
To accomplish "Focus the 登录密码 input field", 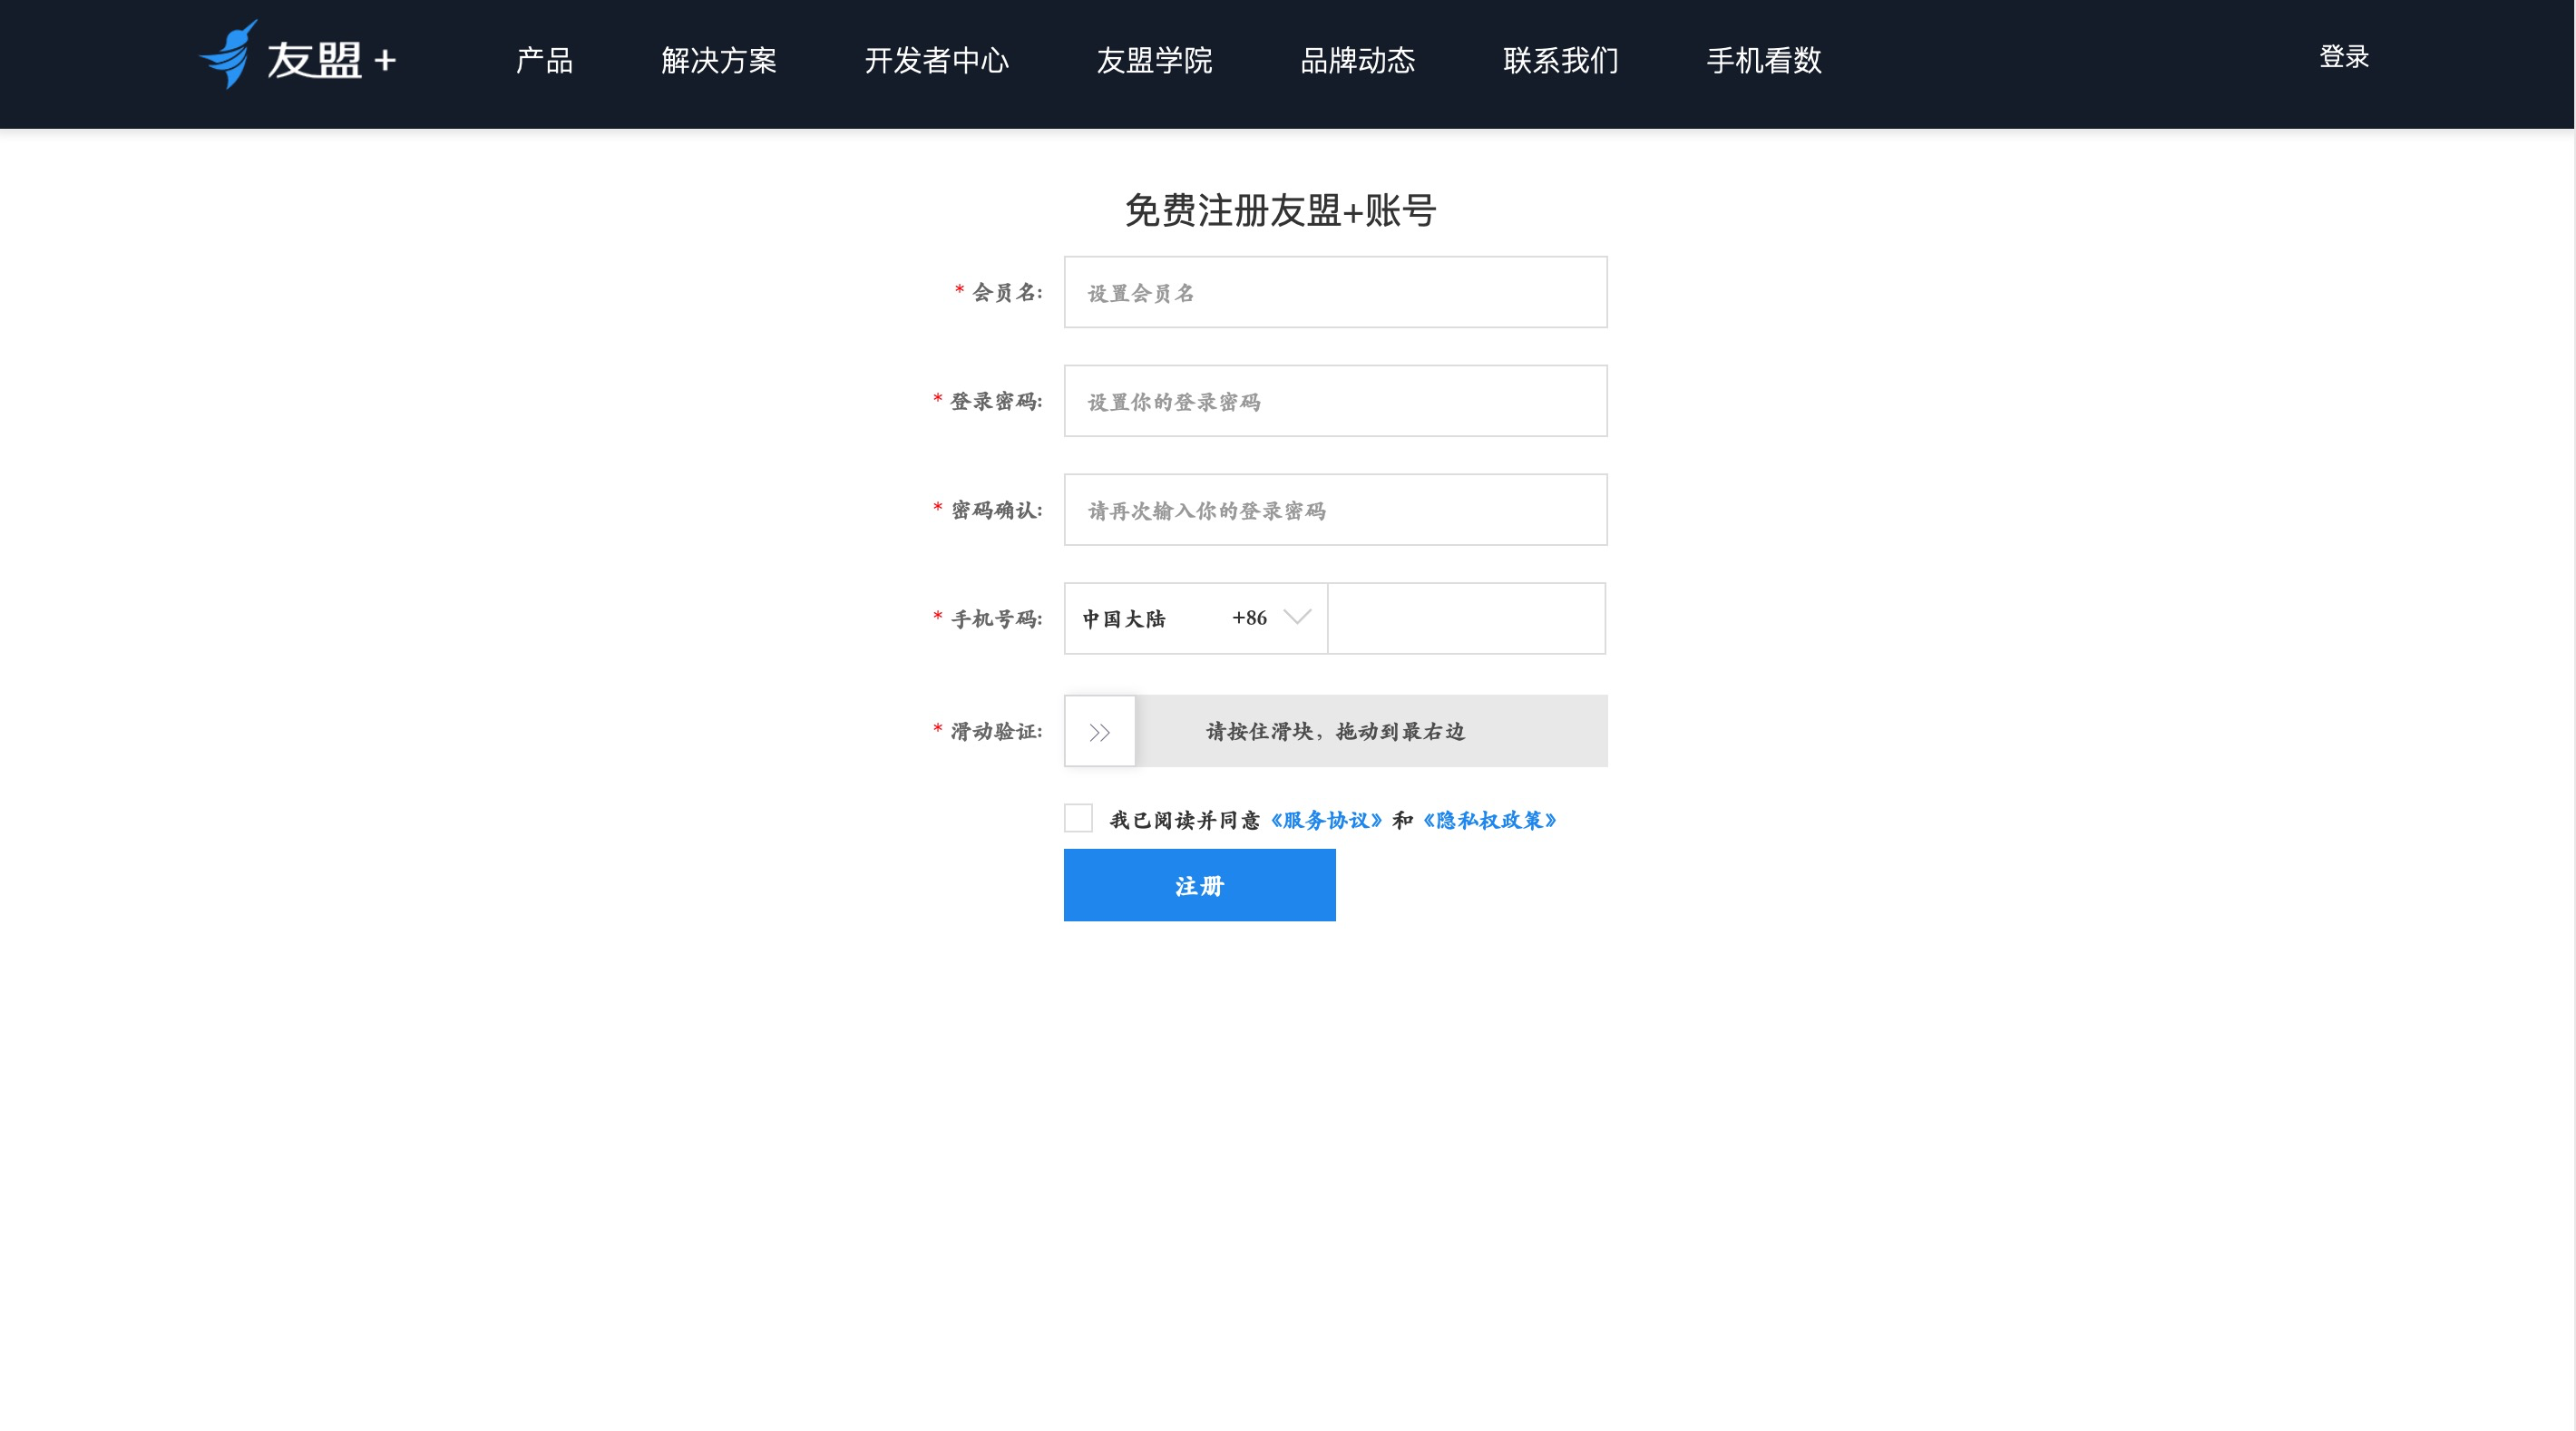I will [x=1336, y=401].
